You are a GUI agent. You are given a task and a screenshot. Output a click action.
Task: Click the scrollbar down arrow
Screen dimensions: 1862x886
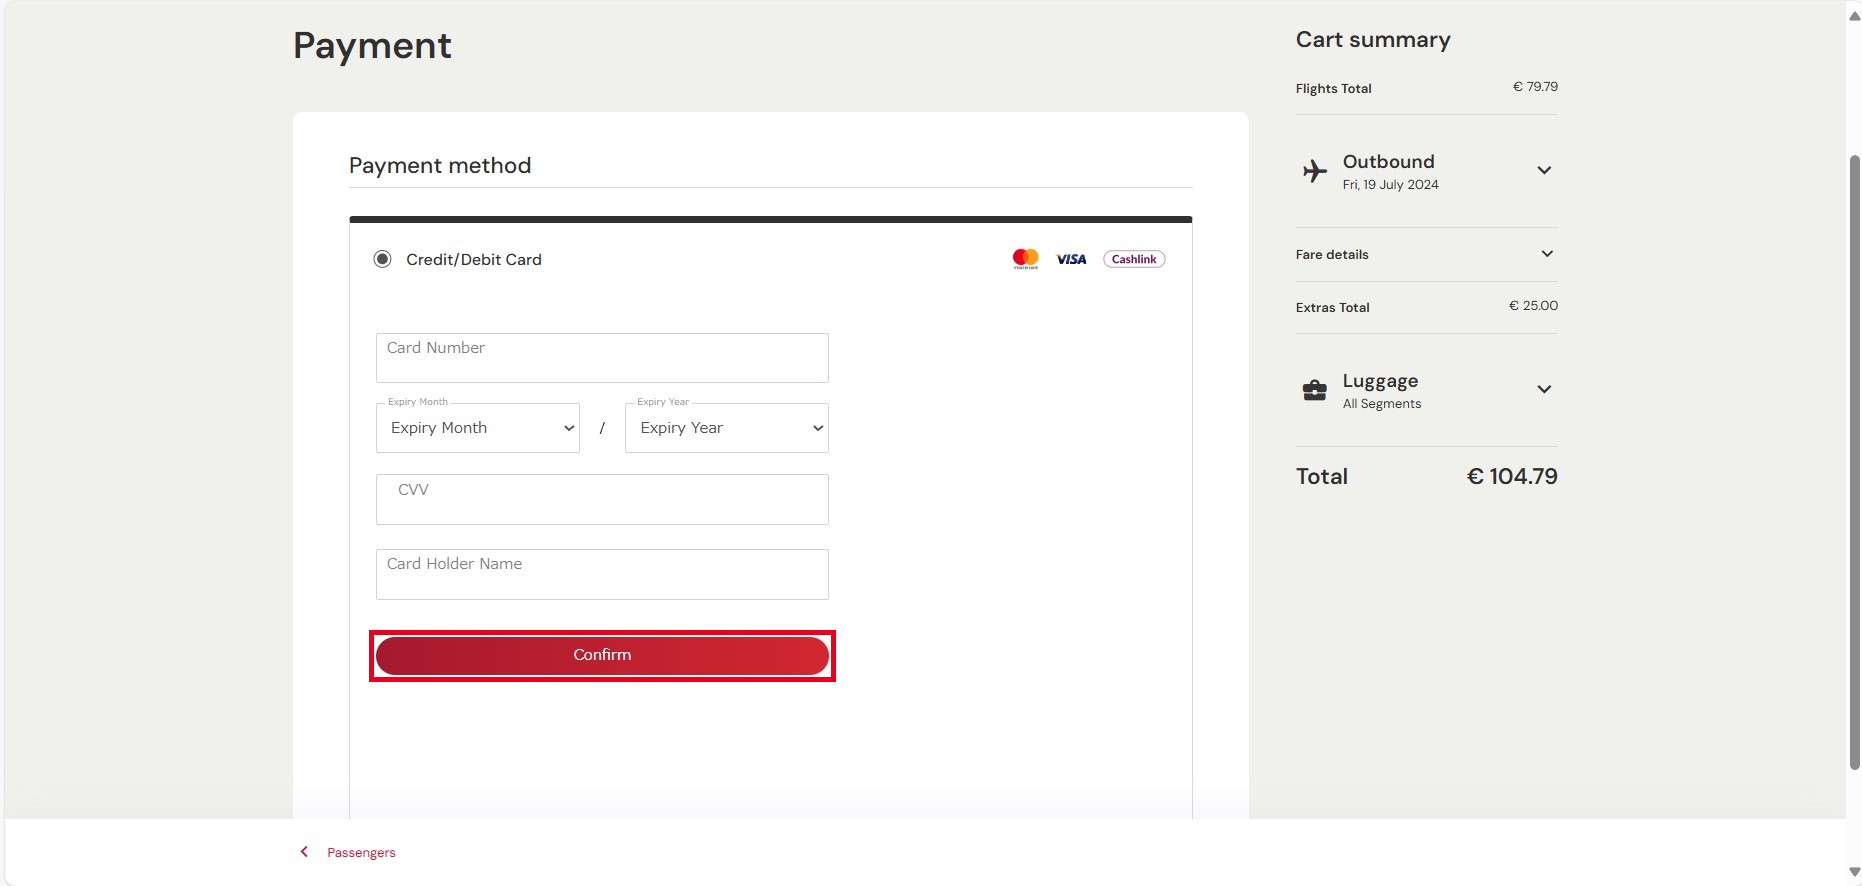pos(1854,872)
